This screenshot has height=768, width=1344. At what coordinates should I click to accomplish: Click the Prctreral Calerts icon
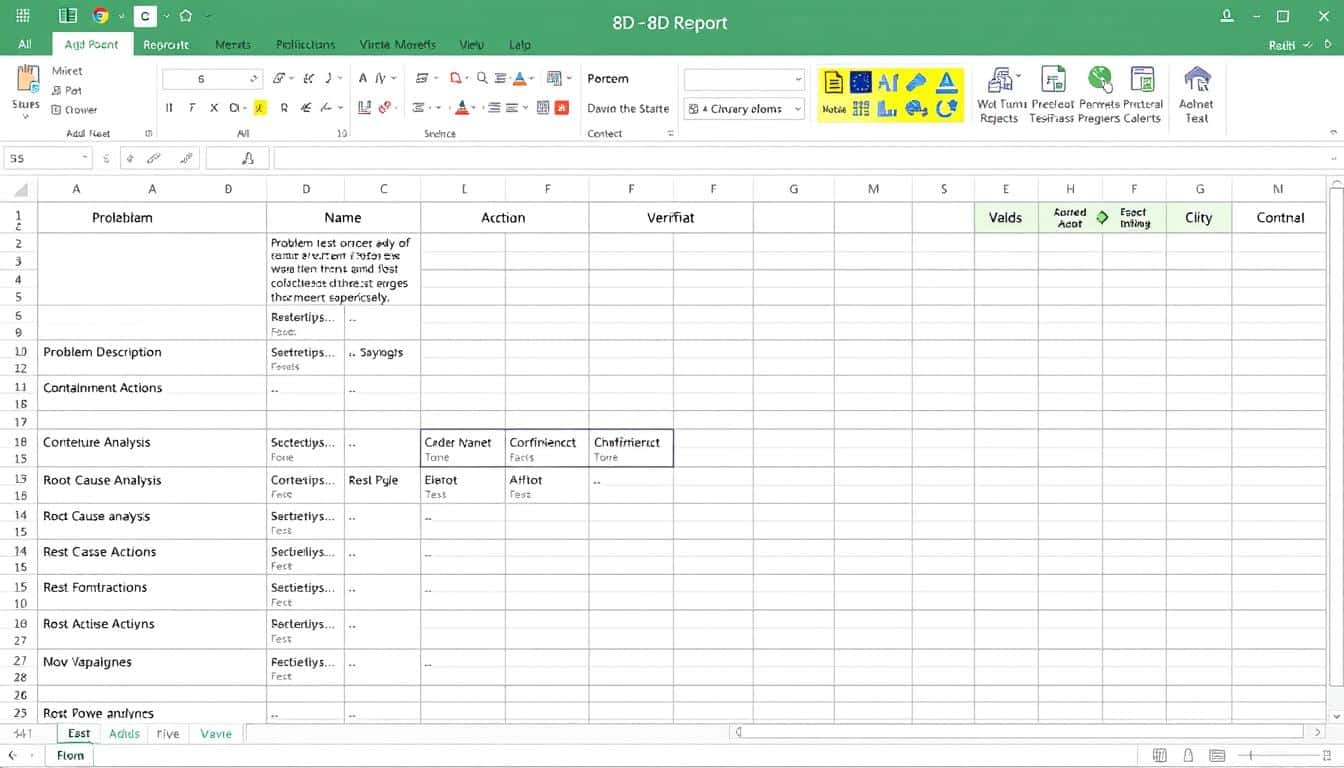tap(1143, 80)
